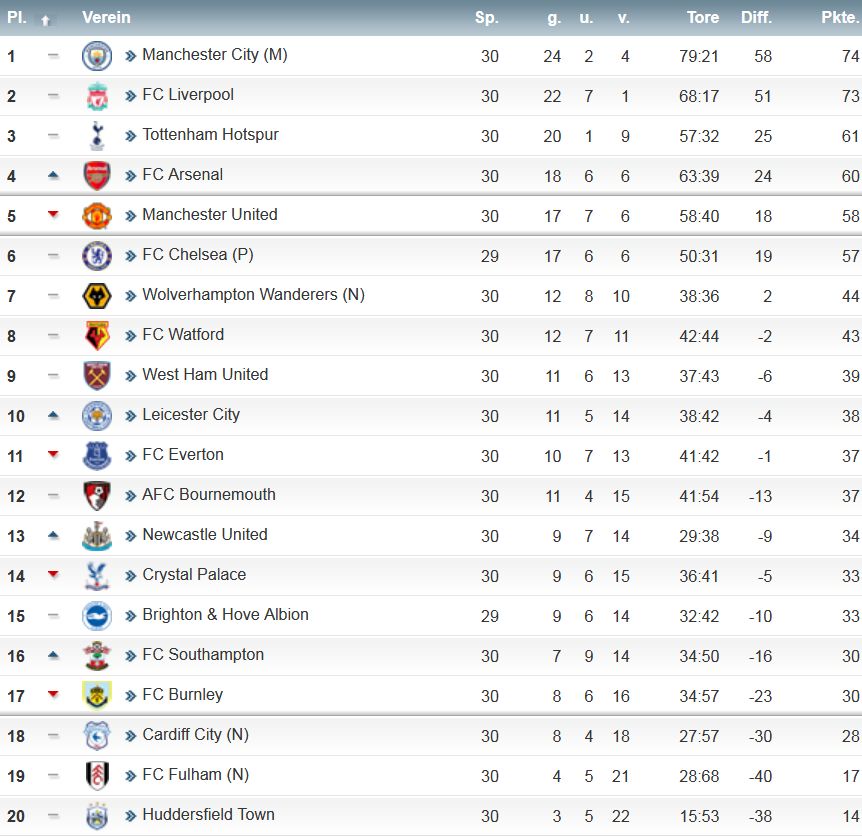Click the Leicester City fox crest
This screenshot has height=836, width=862.
97,416
